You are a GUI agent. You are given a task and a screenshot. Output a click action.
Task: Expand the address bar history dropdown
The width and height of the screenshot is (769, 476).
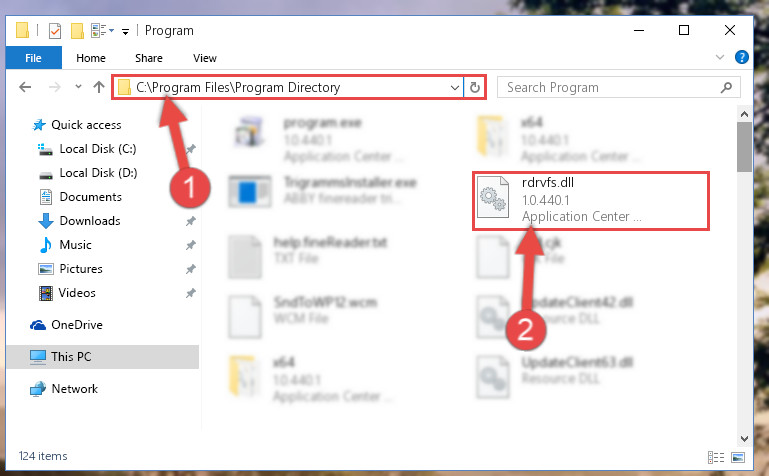coord(455,88)
